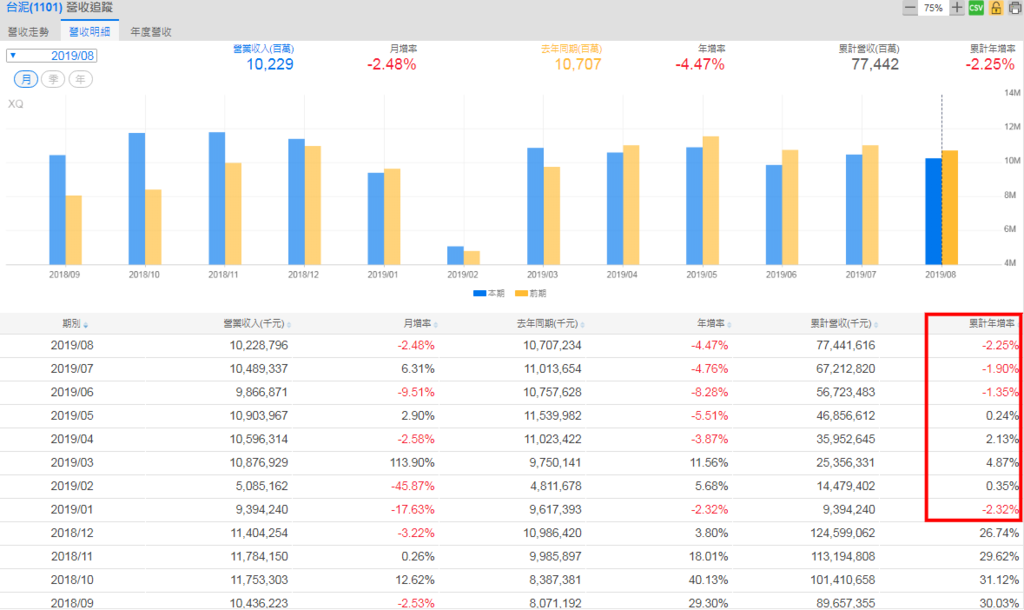The width and height of the screenshot is (1024, 610).
Task: Click the 4.87% cumulative growth cell
Action: (1002, 462)
